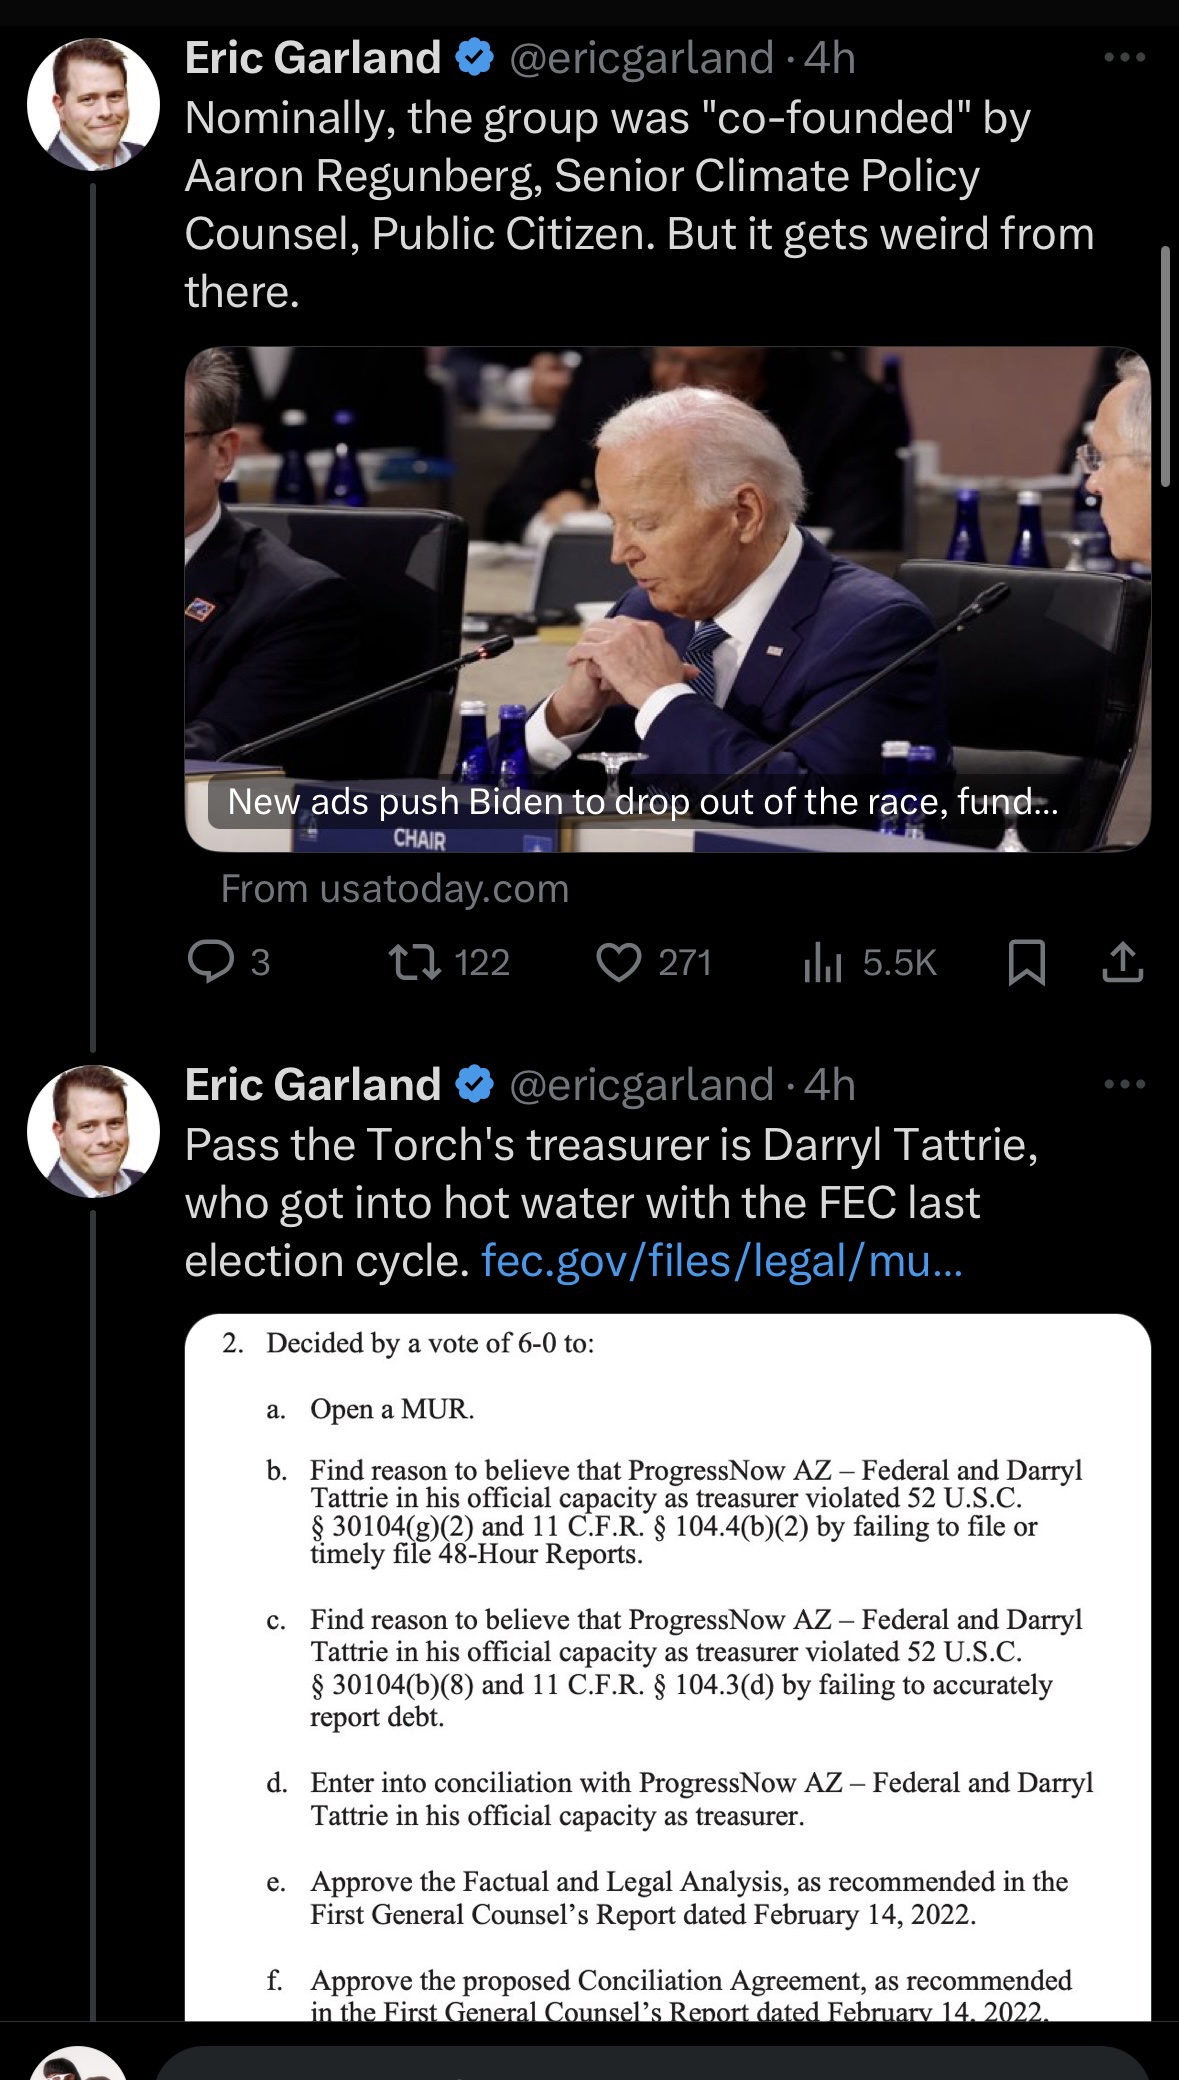The image size is (1179, 2080).
Task: Open the usatoday.com source link
Action: click(x=394, y=889)
